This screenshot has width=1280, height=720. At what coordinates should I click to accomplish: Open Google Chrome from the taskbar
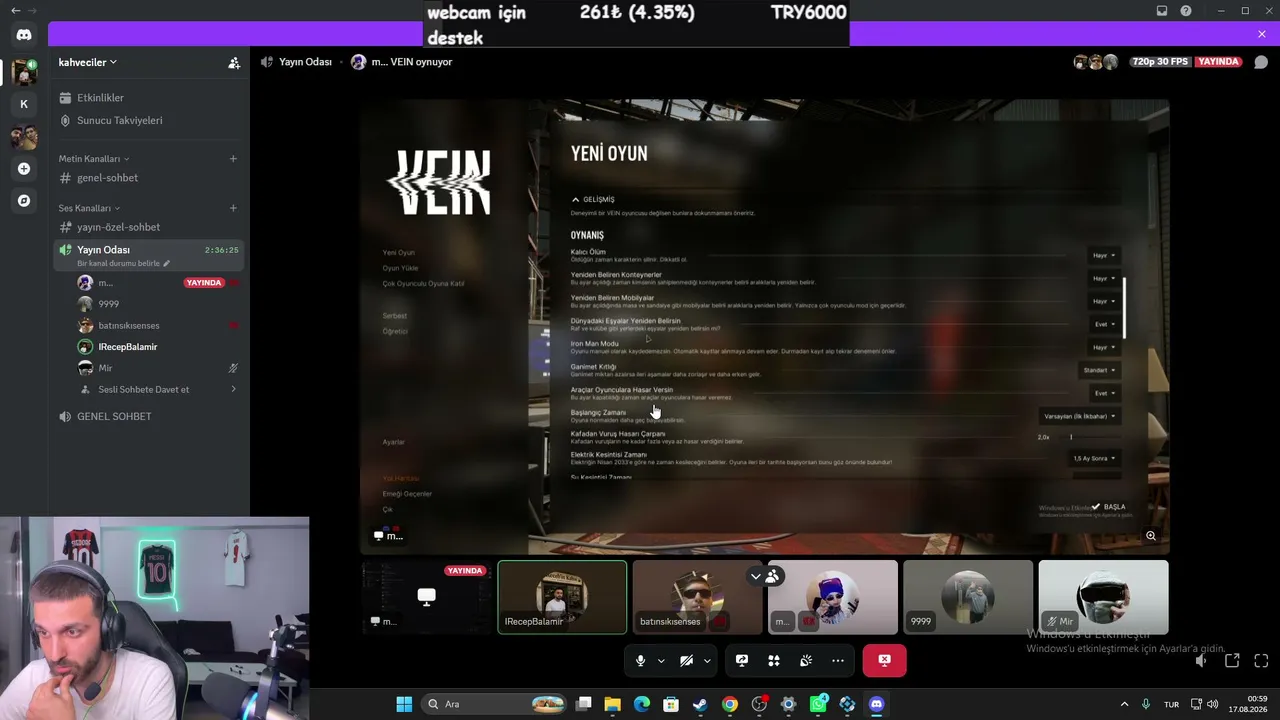coord(730,704)
